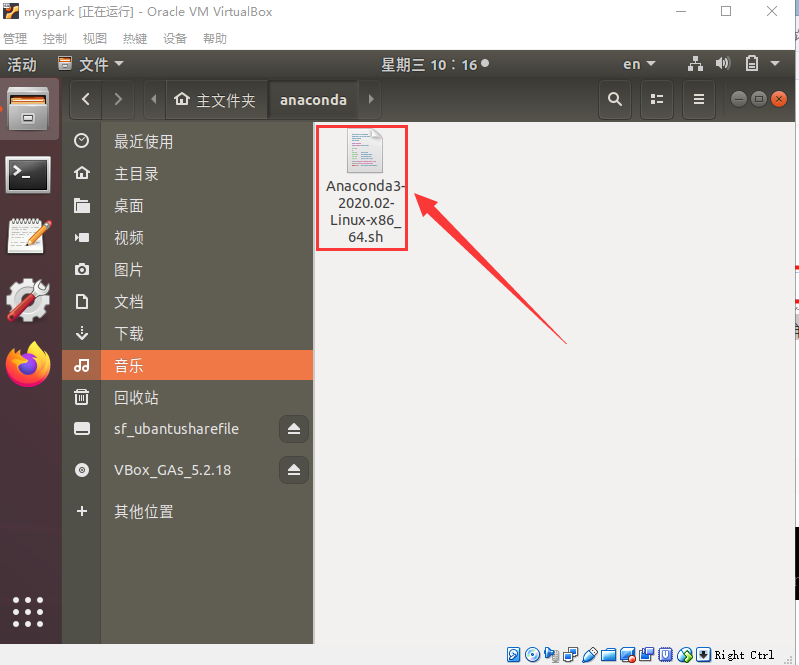Open VirtualBox 帮助 menu

click(215, 39)
